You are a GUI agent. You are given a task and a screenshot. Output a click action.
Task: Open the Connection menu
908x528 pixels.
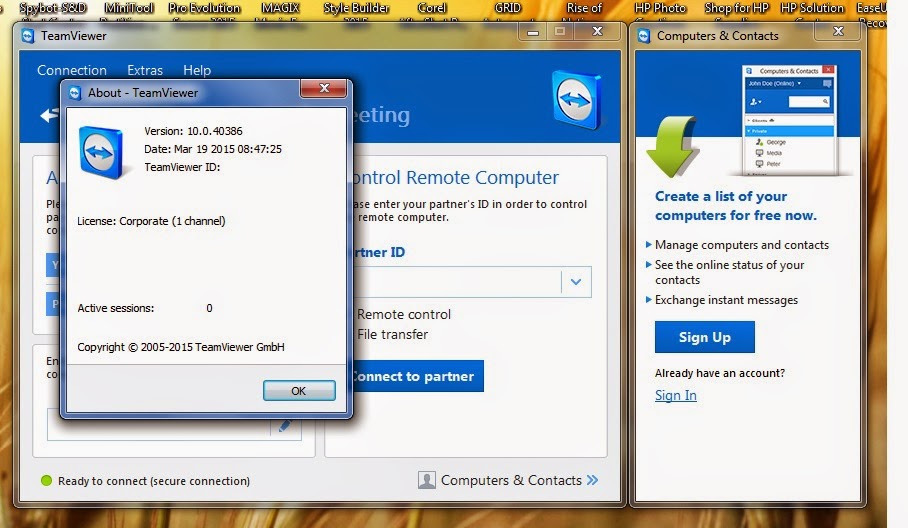(72, 70)
